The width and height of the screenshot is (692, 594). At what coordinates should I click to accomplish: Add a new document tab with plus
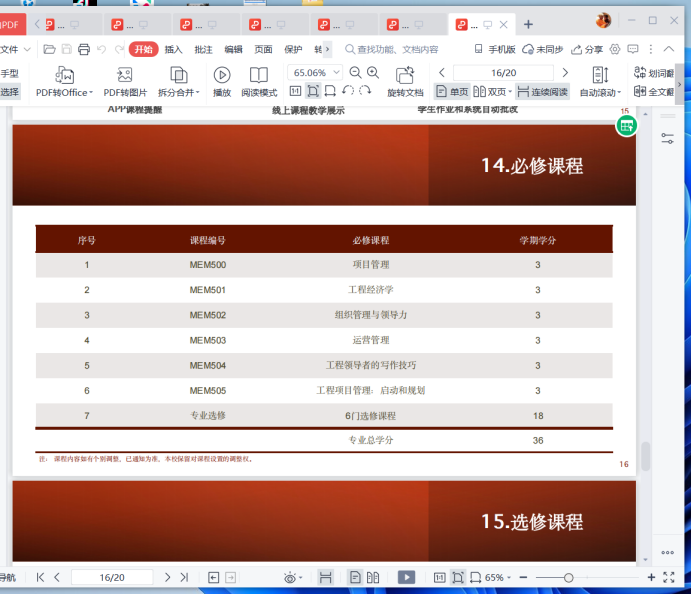528,24
